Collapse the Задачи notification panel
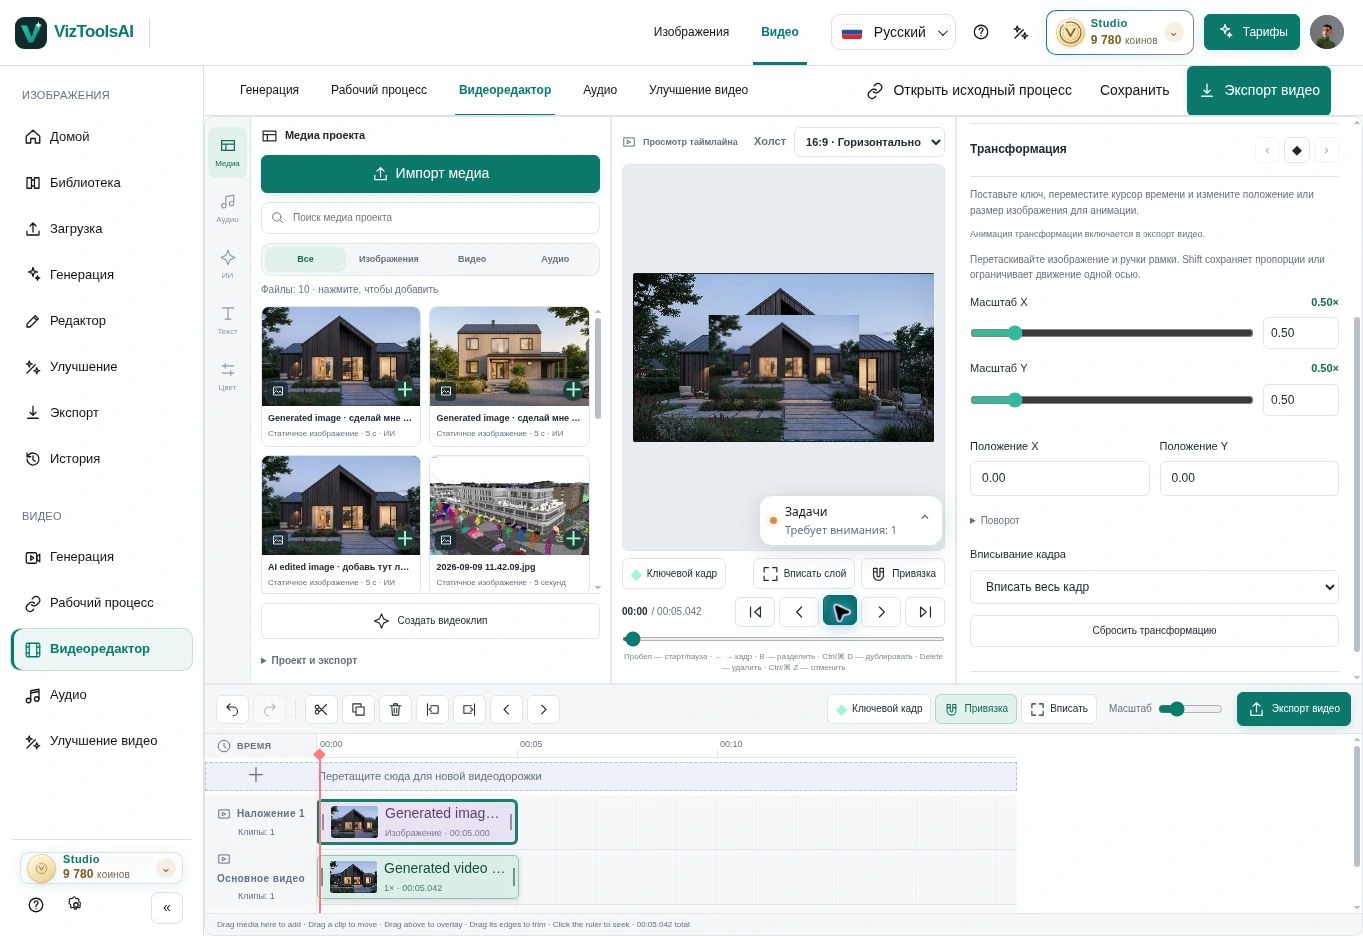Viewport: 1363px width, 936px height. click(x=925, y=517)
